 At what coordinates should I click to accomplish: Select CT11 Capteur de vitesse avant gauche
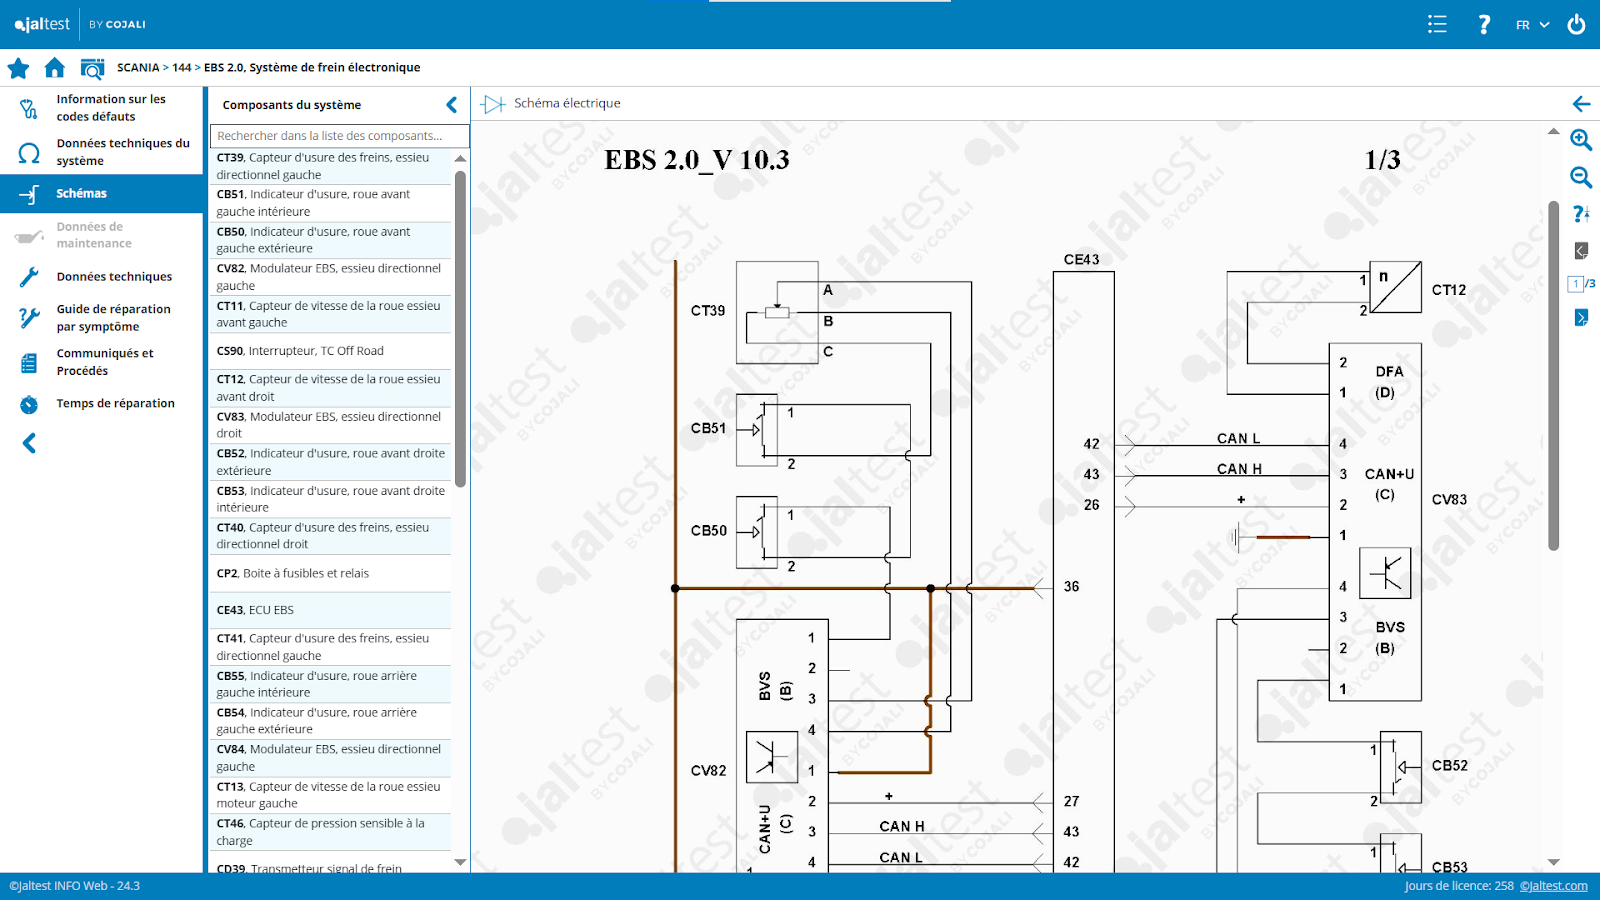[331, 314]
